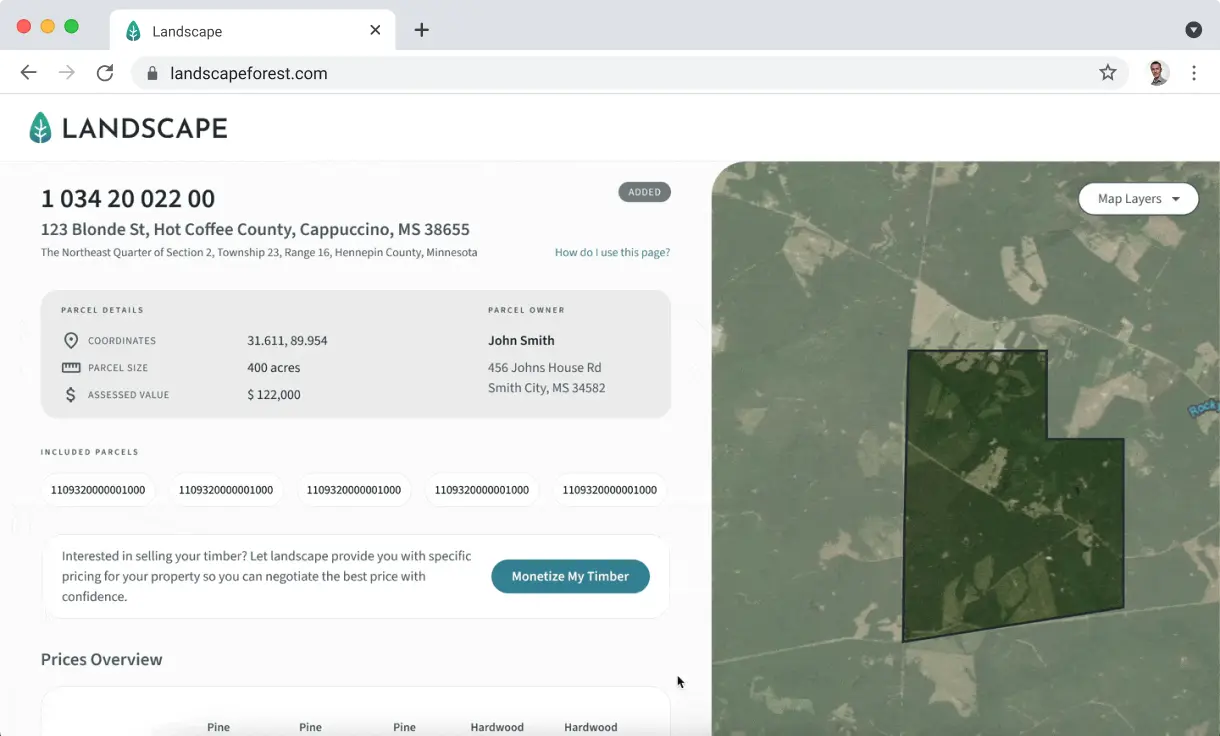
Task: Click the macOS green maximize button
Action: (71, 26)
